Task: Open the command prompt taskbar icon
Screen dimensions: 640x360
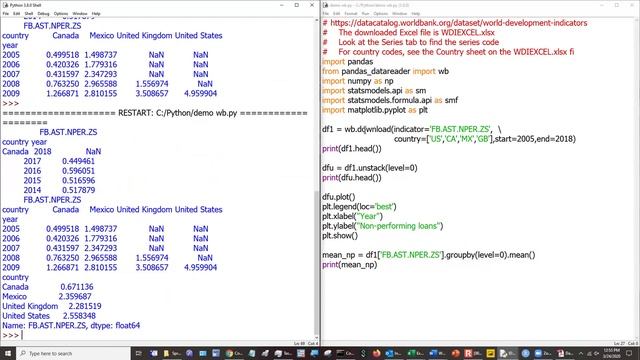Action: 340,353
